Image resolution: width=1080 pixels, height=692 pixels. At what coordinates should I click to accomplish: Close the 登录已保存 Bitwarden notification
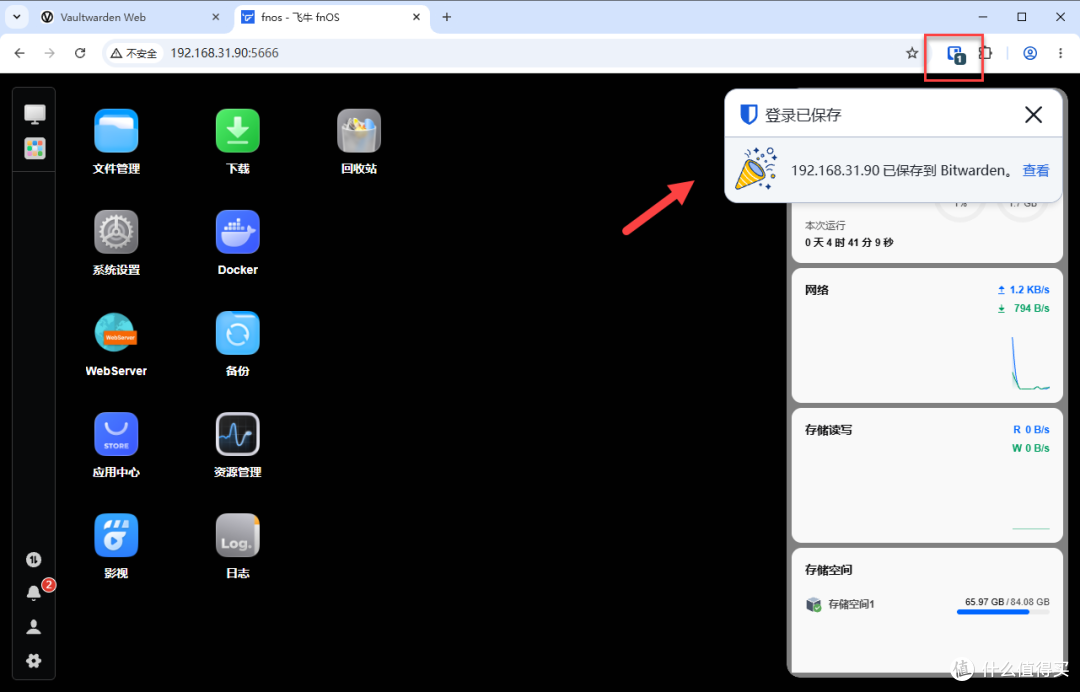[1033, 114]
